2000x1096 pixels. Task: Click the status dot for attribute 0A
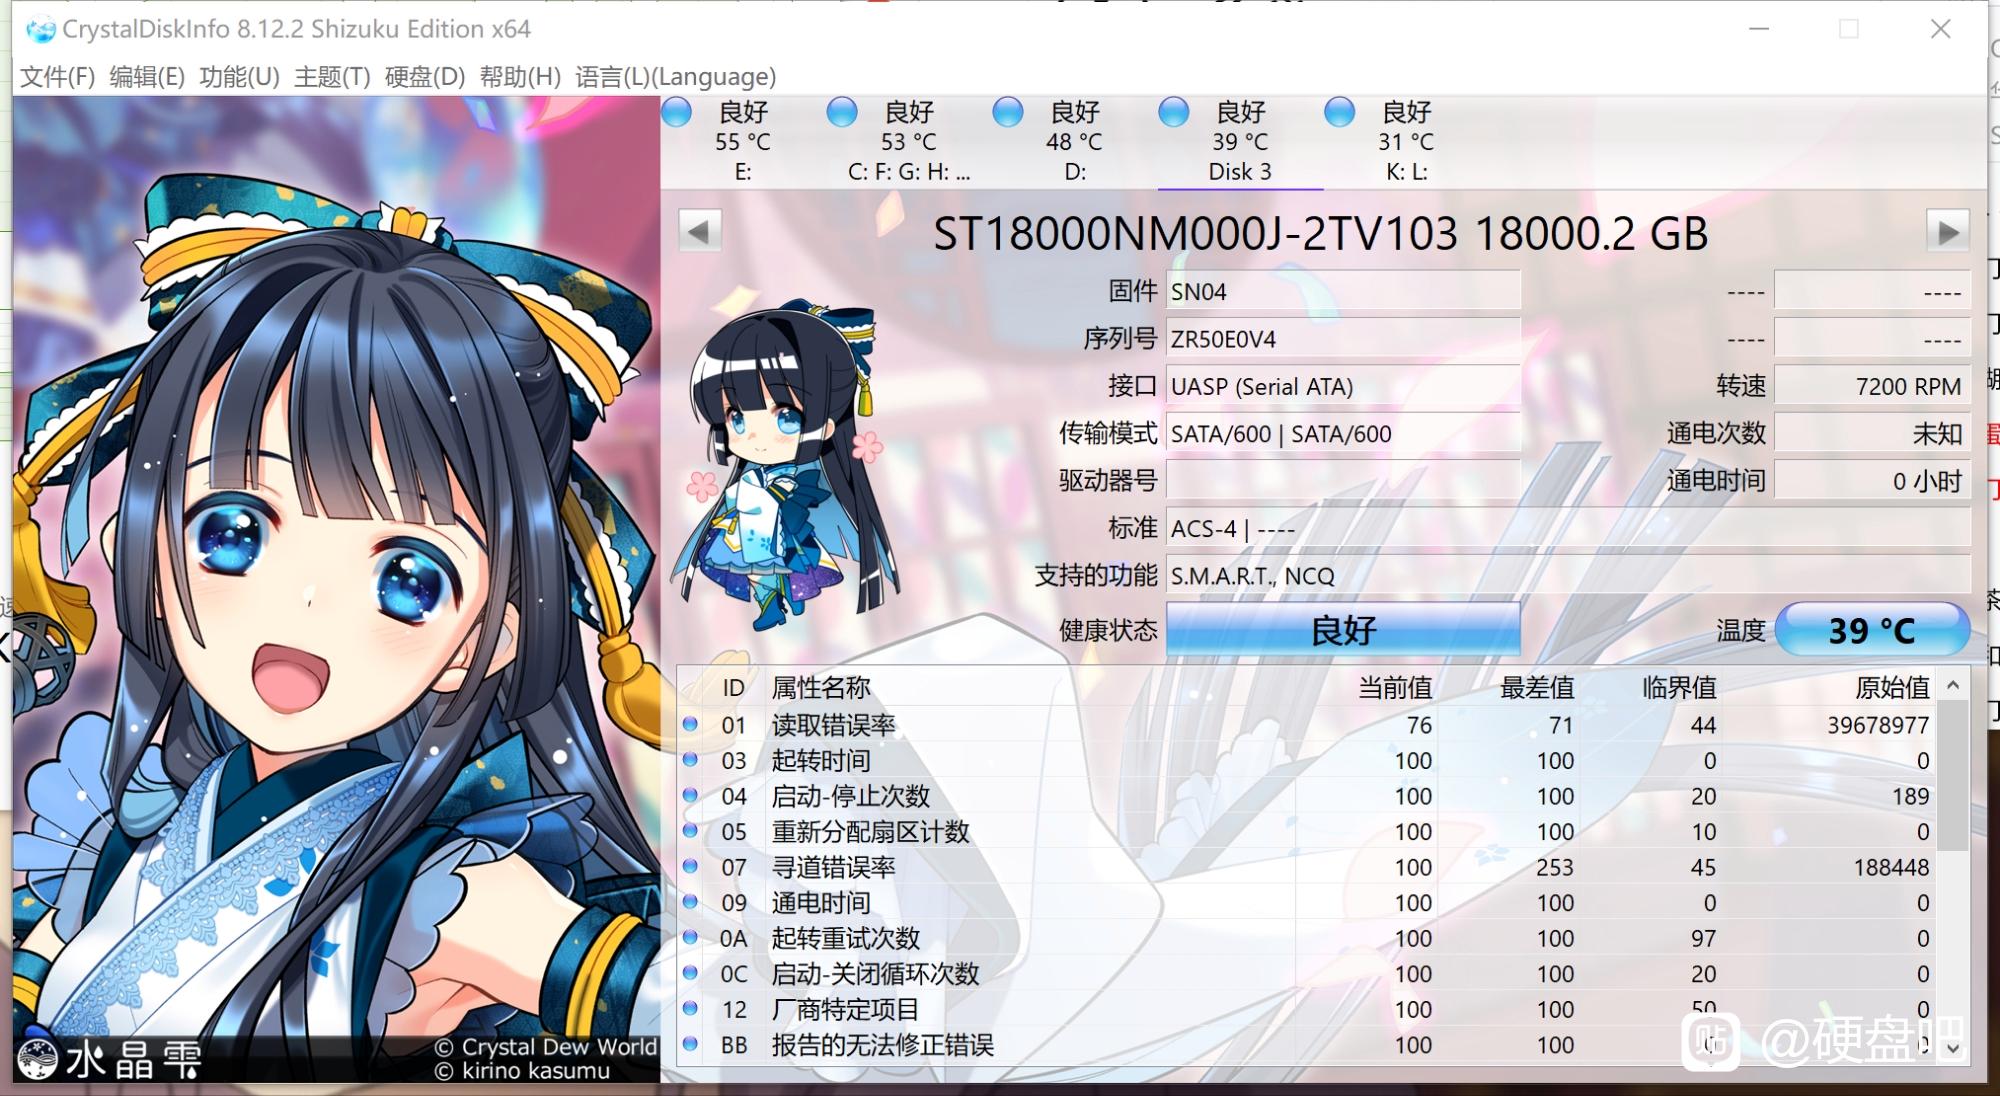[690, 937]
